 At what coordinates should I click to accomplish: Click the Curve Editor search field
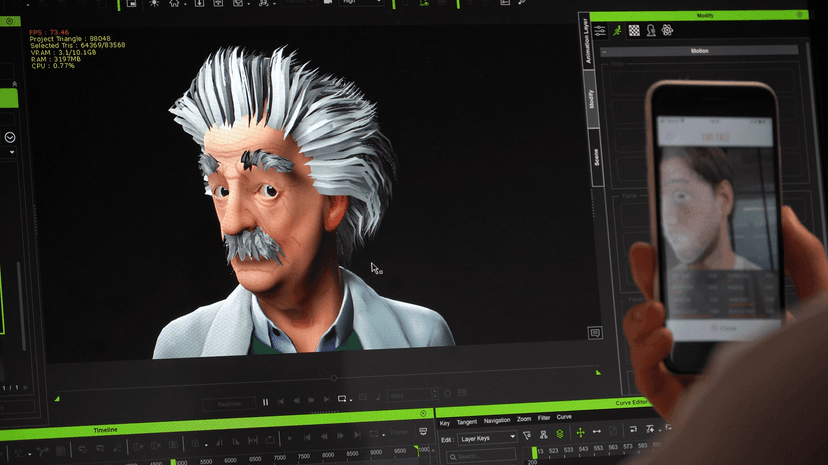tap(481, 456)
